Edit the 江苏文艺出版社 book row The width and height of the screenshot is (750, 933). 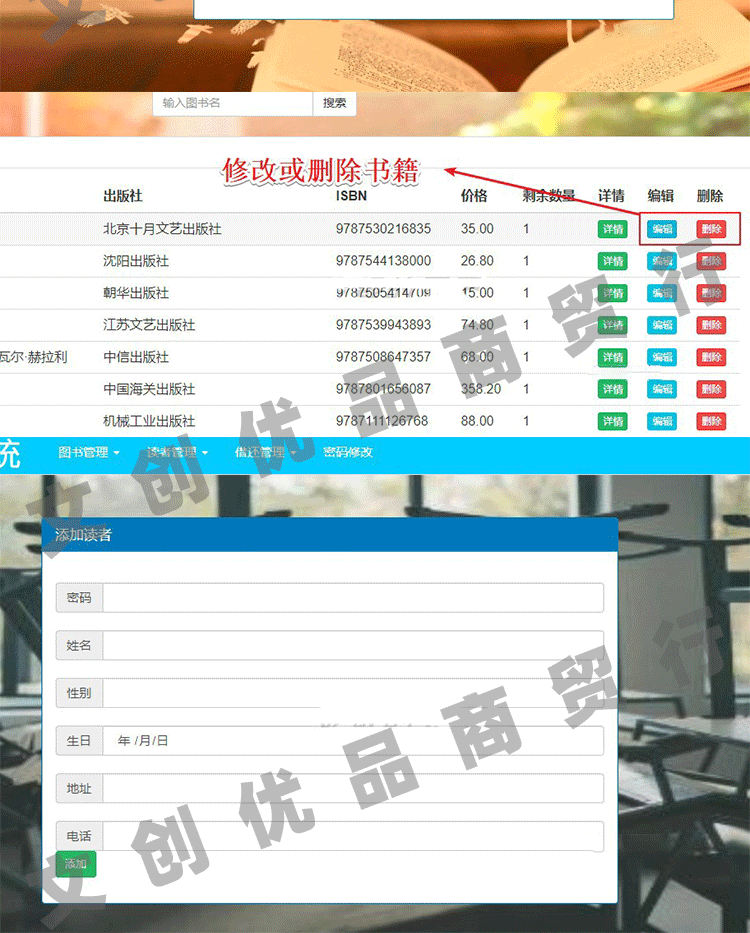pos(662,325)
